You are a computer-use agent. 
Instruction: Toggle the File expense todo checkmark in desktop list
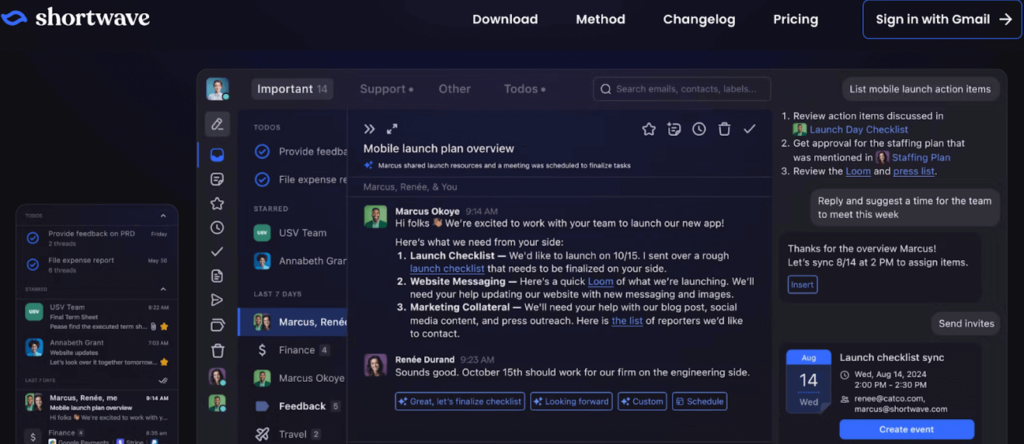[262, 179]
